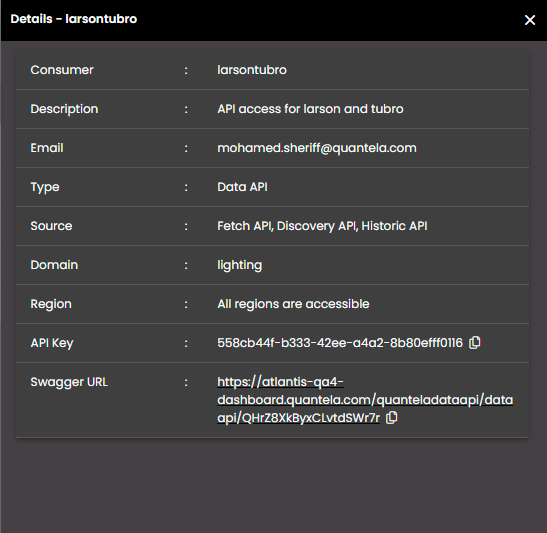The height and width of the screenshot is (533, 547).
Task: Copy the API Key to clipboard
Action: point(474,343)
